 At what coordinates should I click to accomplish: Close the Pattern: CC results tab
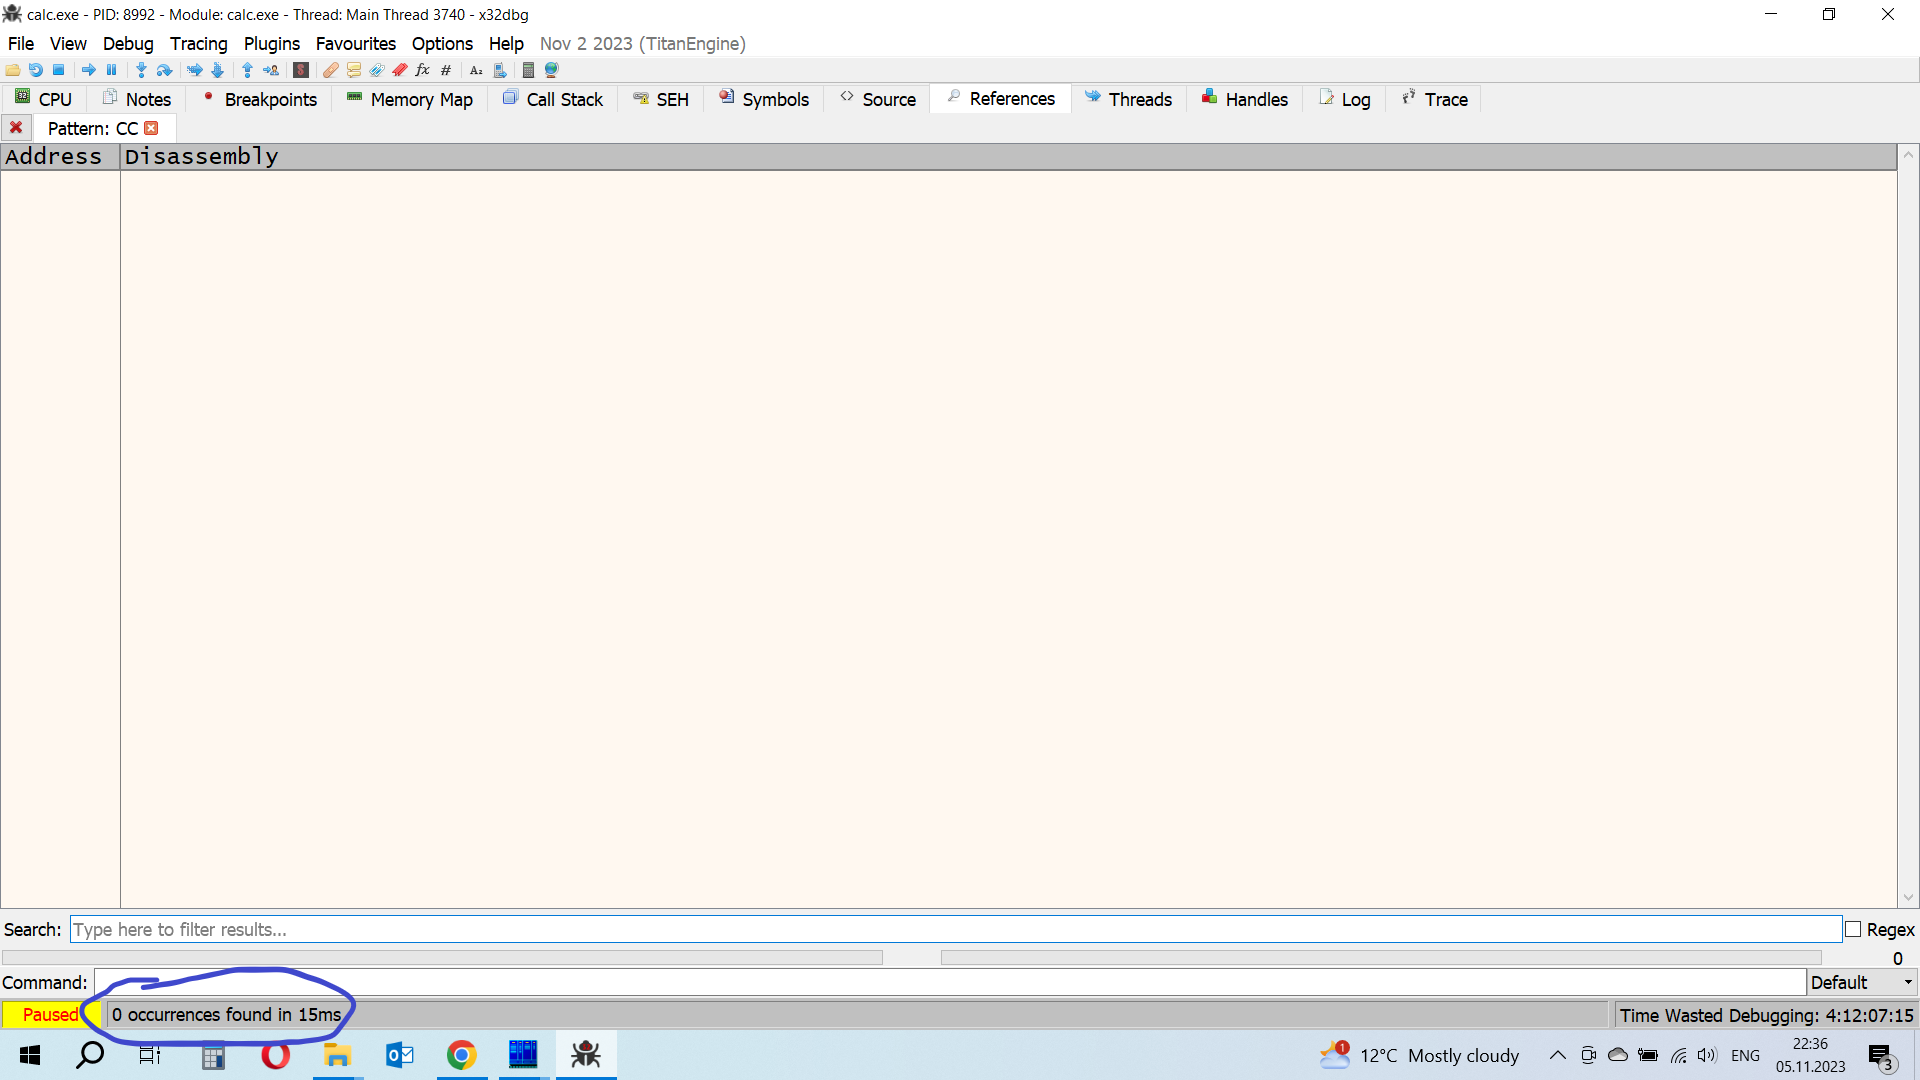[151, 128]
